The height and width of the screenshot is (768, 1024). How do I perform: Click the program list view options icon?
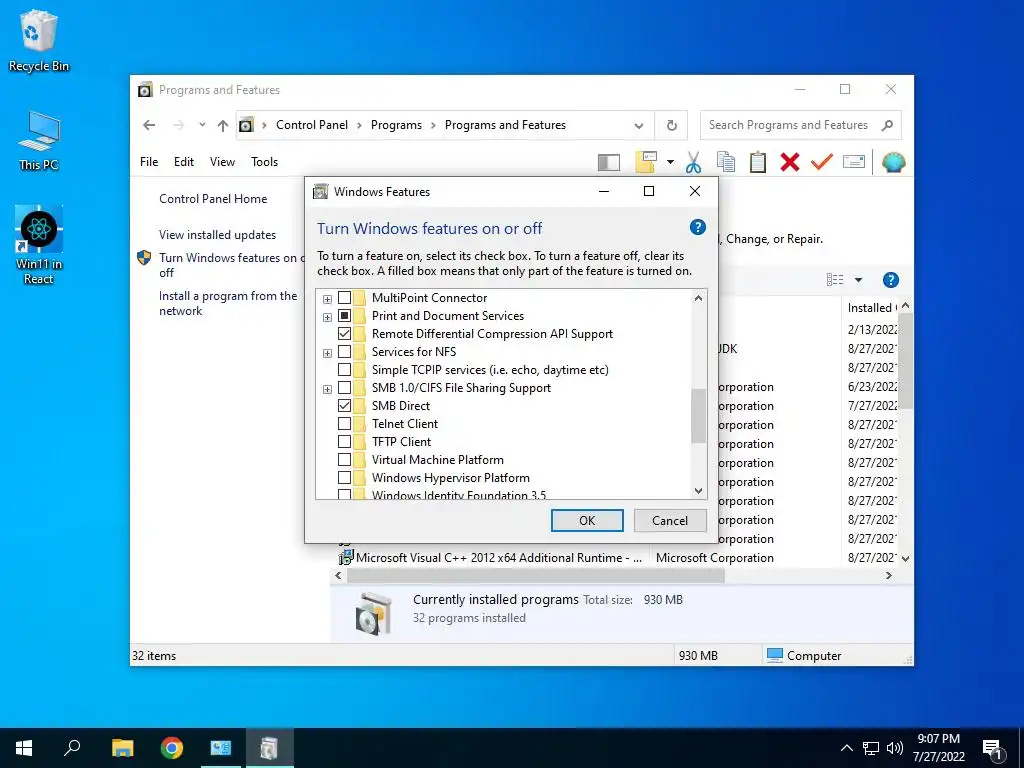point(835,280)
